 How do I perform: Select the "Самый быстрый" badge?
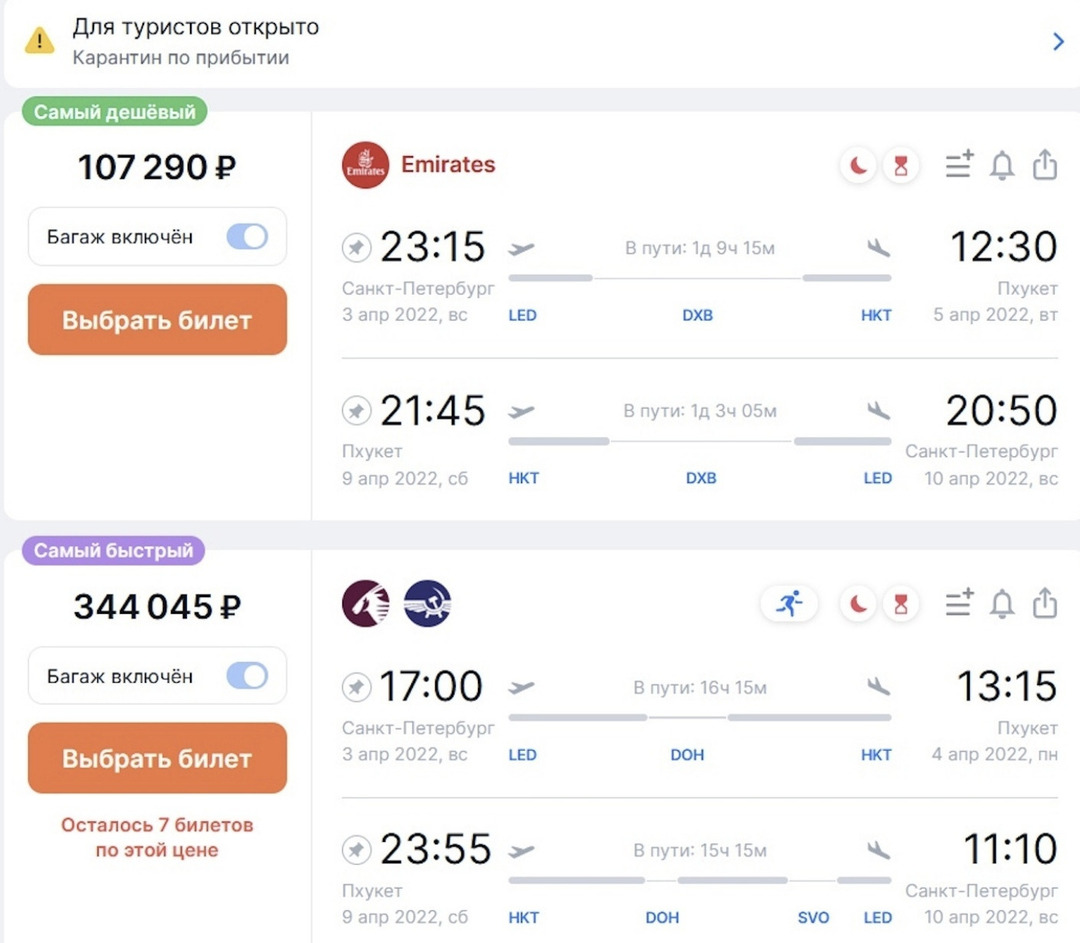click(x=114, y=550)
